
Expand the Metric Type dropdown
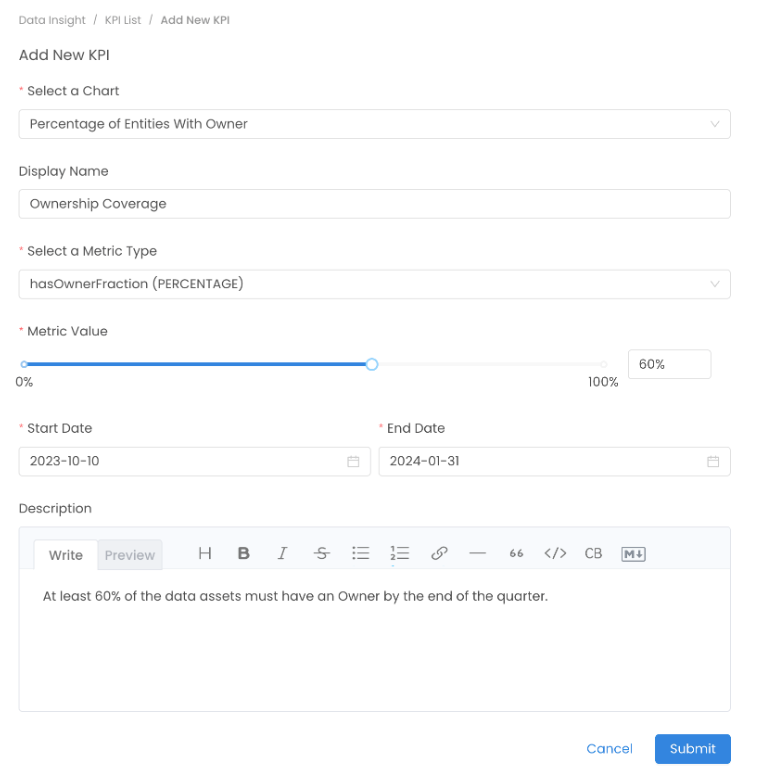coord(374,284)
